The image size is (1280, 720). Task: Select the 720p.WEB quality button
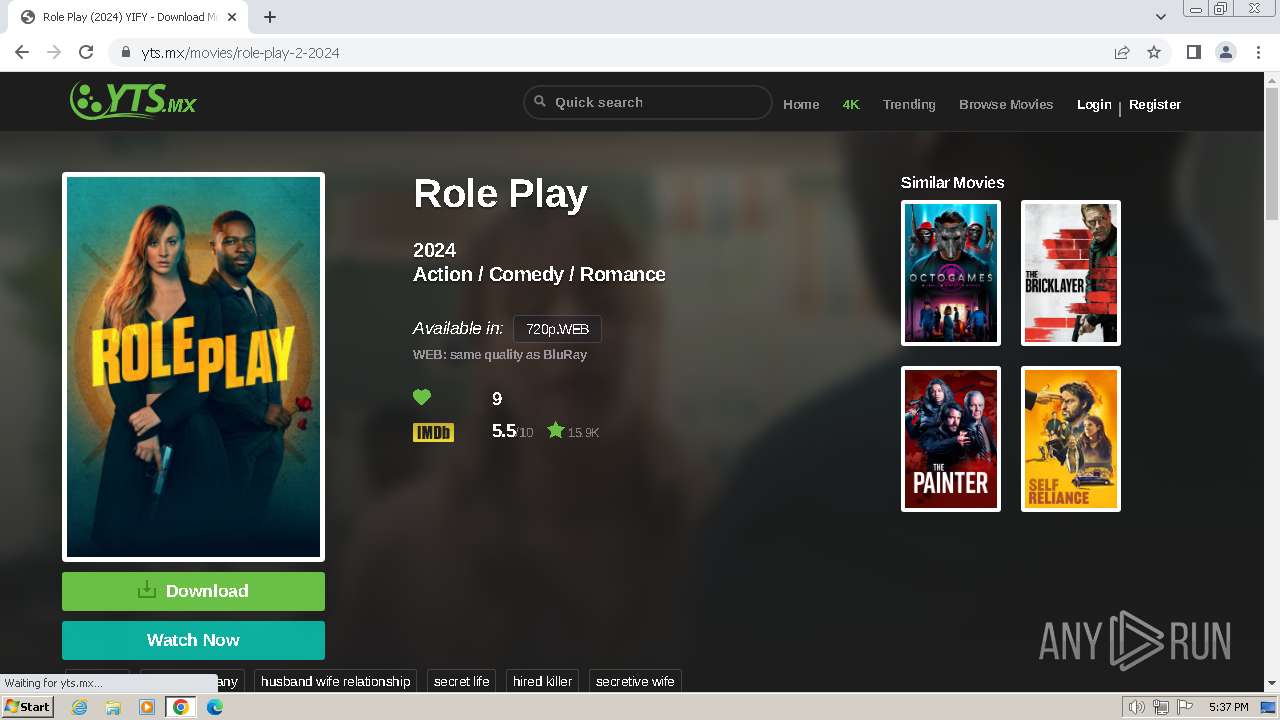(x=557, y=329)
